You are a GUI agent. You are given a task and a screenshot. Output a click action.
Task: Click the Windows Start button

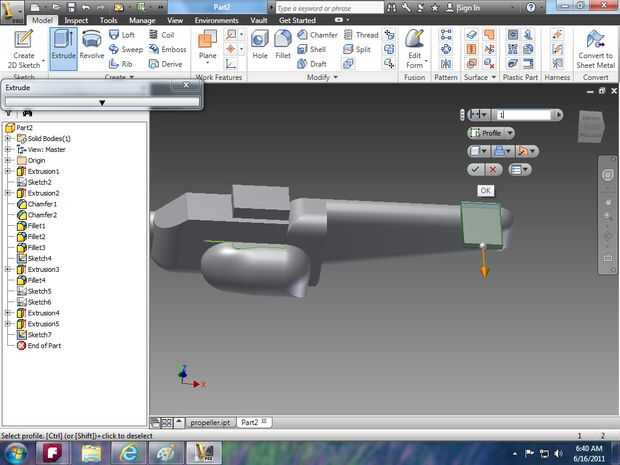tap(15, 453)
